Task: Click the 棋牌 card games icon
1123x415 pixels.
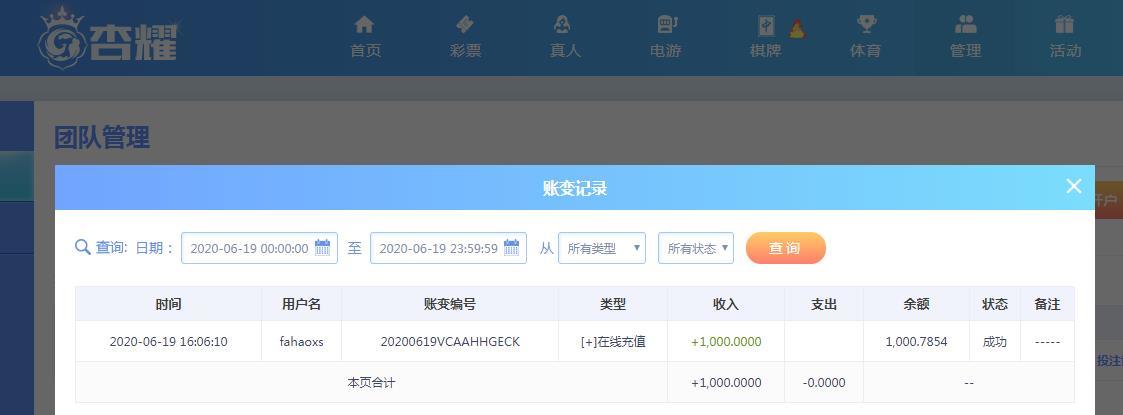Action: [766, 26]
